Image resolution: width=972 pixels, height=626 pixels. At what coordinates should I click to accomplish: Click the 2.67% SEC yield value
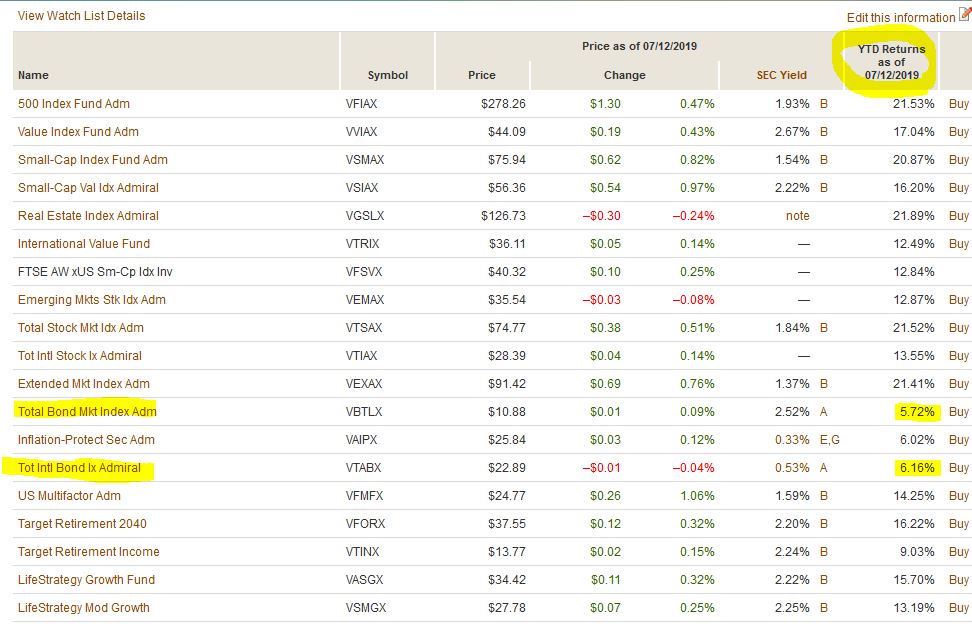click(x=792, y=131)
